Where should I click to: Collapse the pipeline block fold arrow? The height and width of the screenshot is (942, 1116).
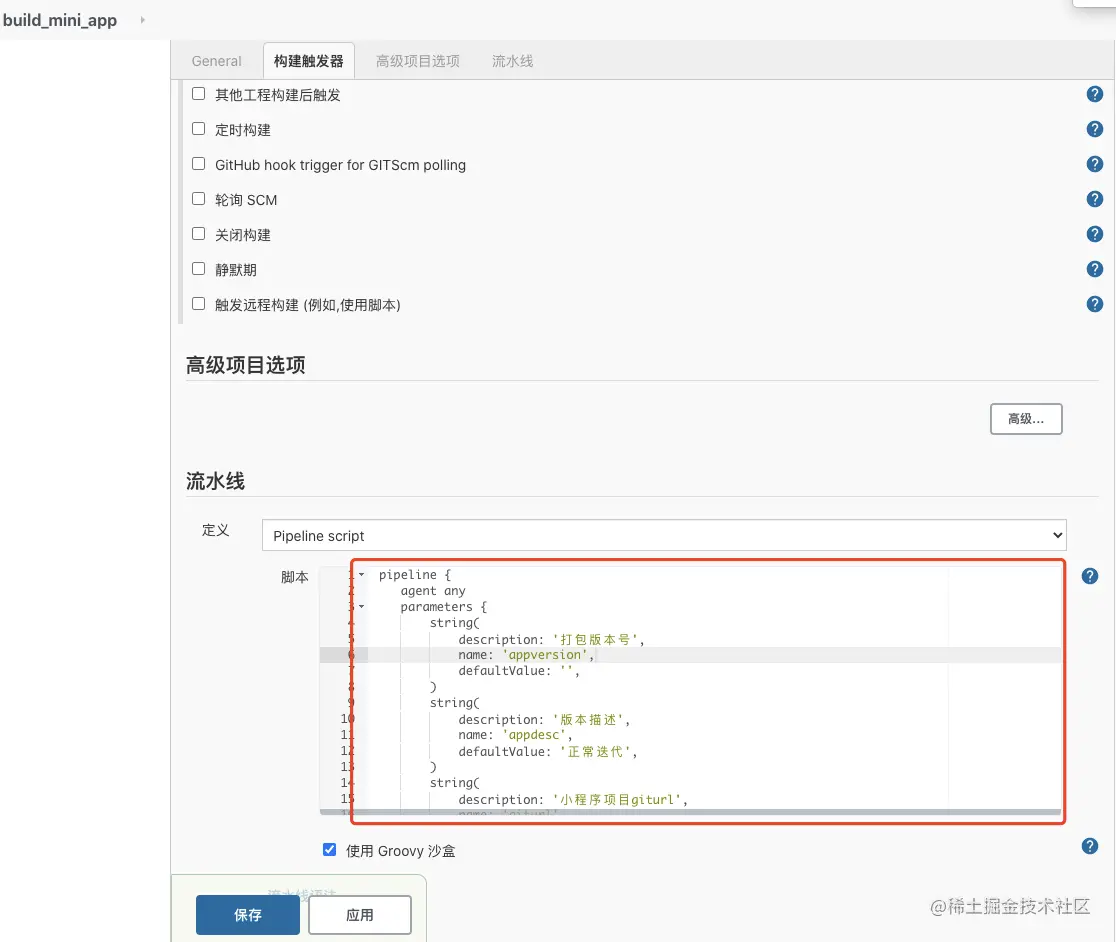tap(362, 574)
